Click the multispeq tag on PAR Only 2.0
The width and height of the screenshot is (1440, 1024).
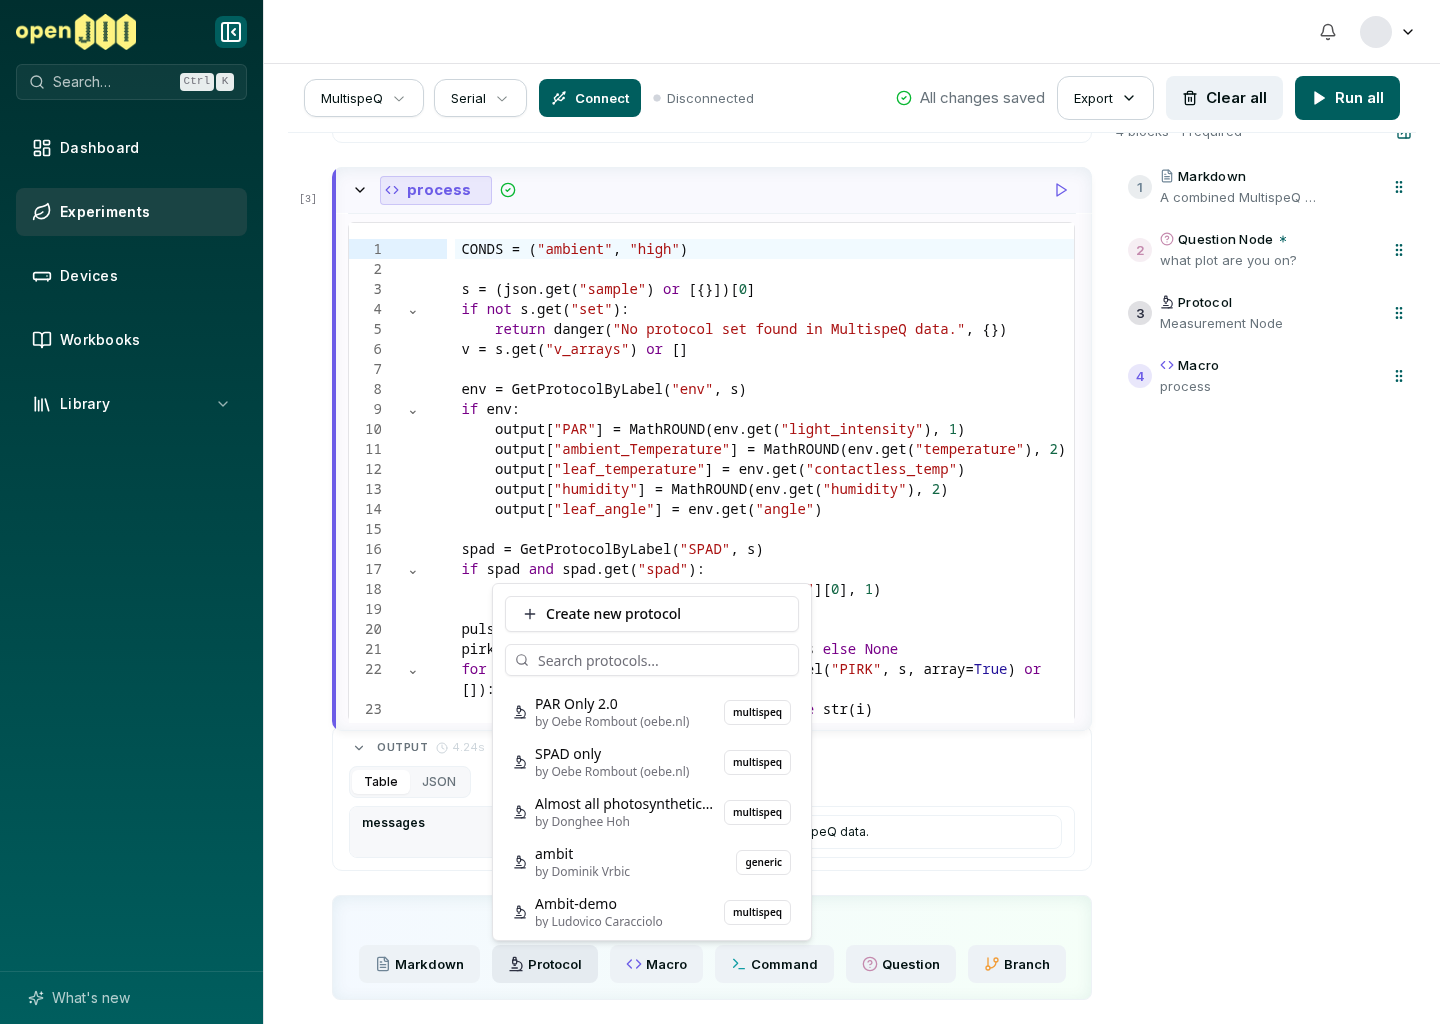tap(758, 712)
